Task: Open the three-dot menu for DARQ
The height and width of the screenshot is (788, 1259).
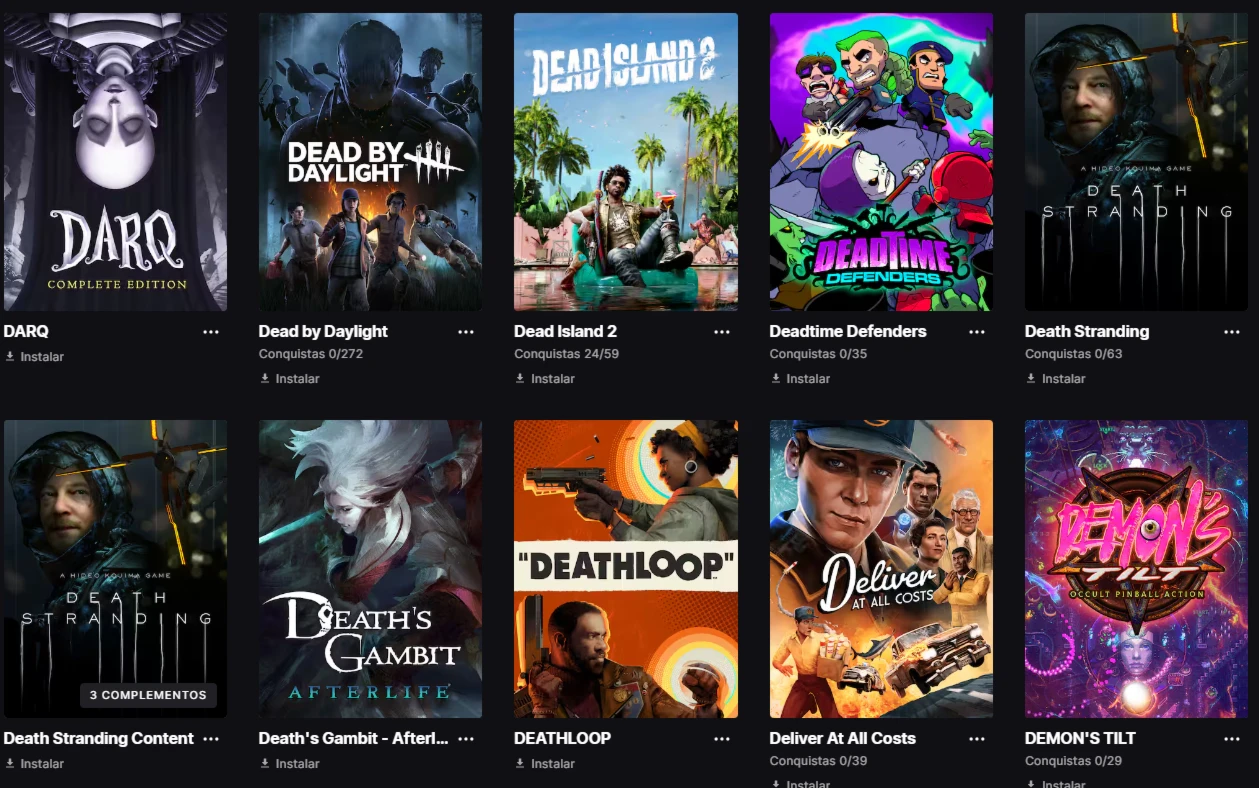Action: point(211,332)
